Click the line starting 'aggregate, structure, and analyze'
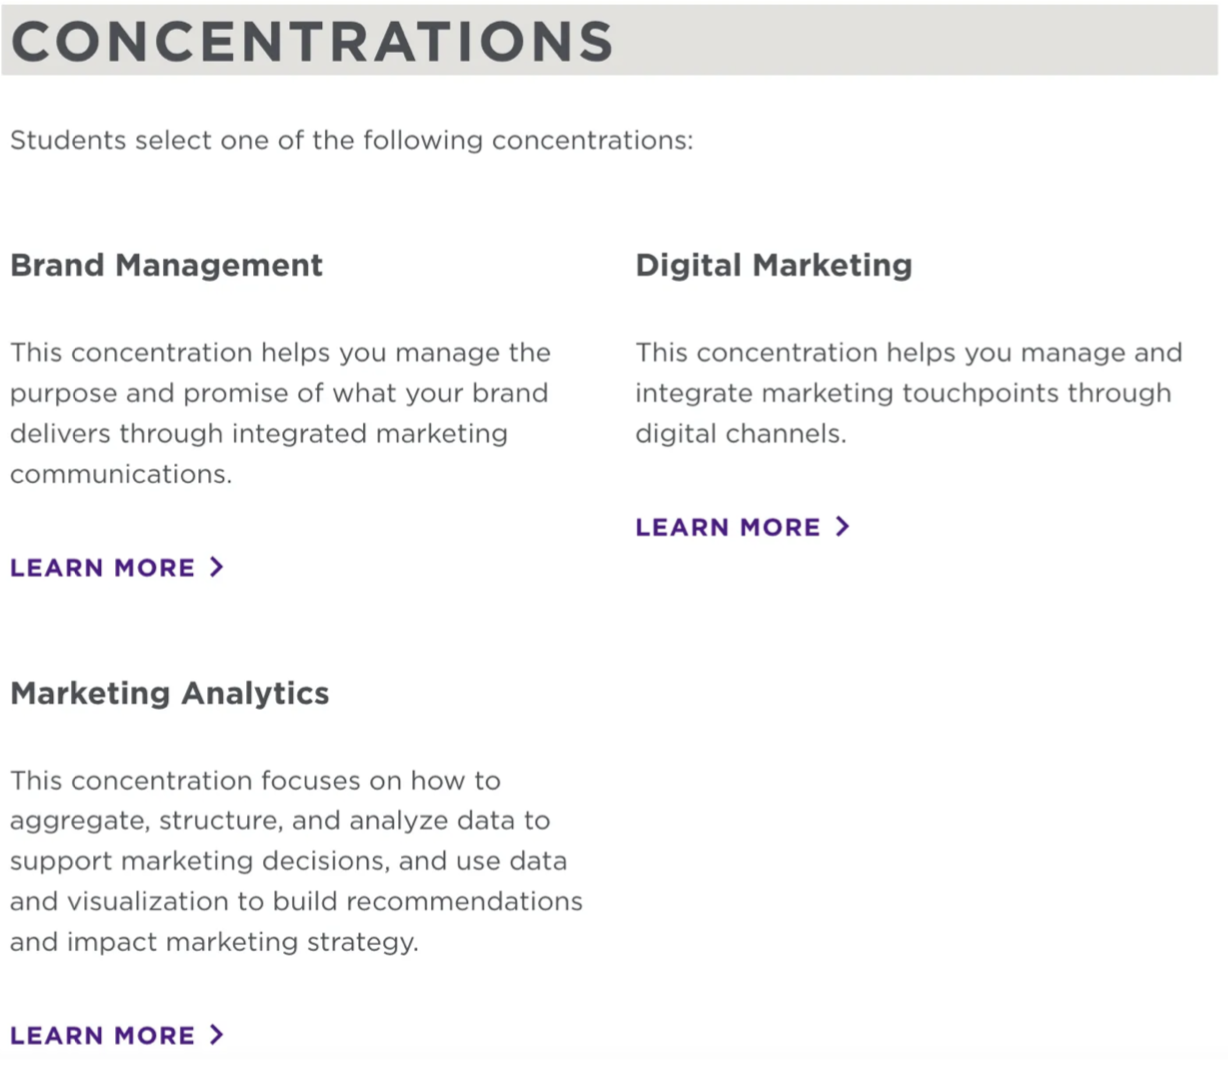This screenshot has height=1066, width=1228. (280, 821)
